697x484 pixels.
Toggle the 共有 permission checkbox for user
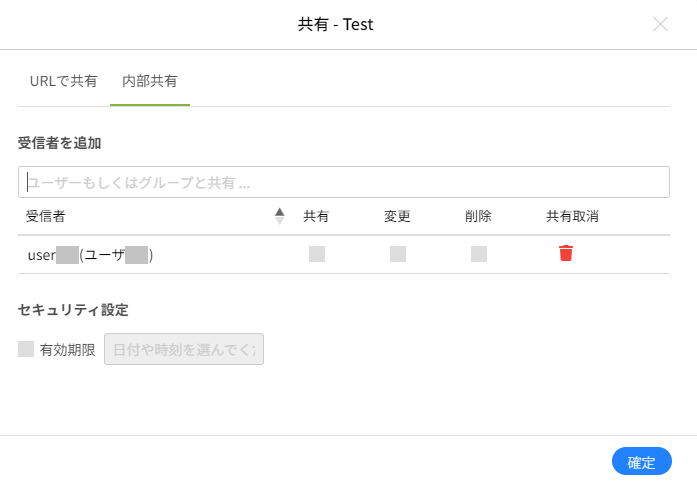click(317, 254)
